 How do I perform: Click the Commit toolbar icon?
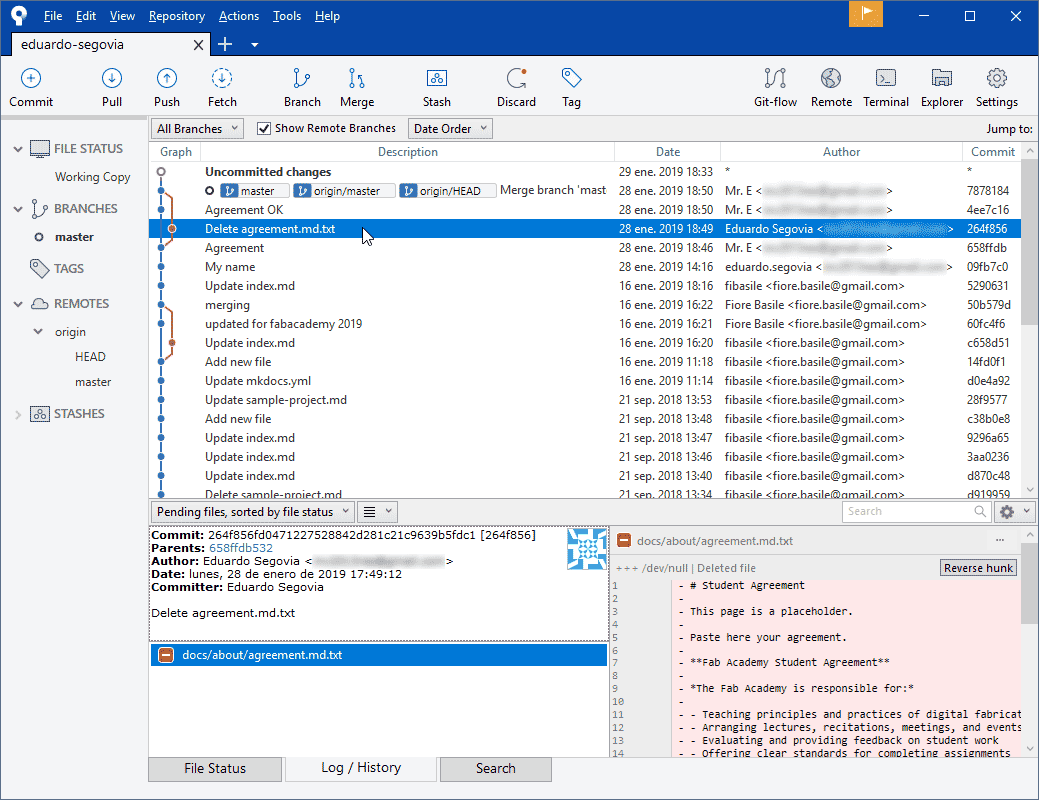point(31,80)
